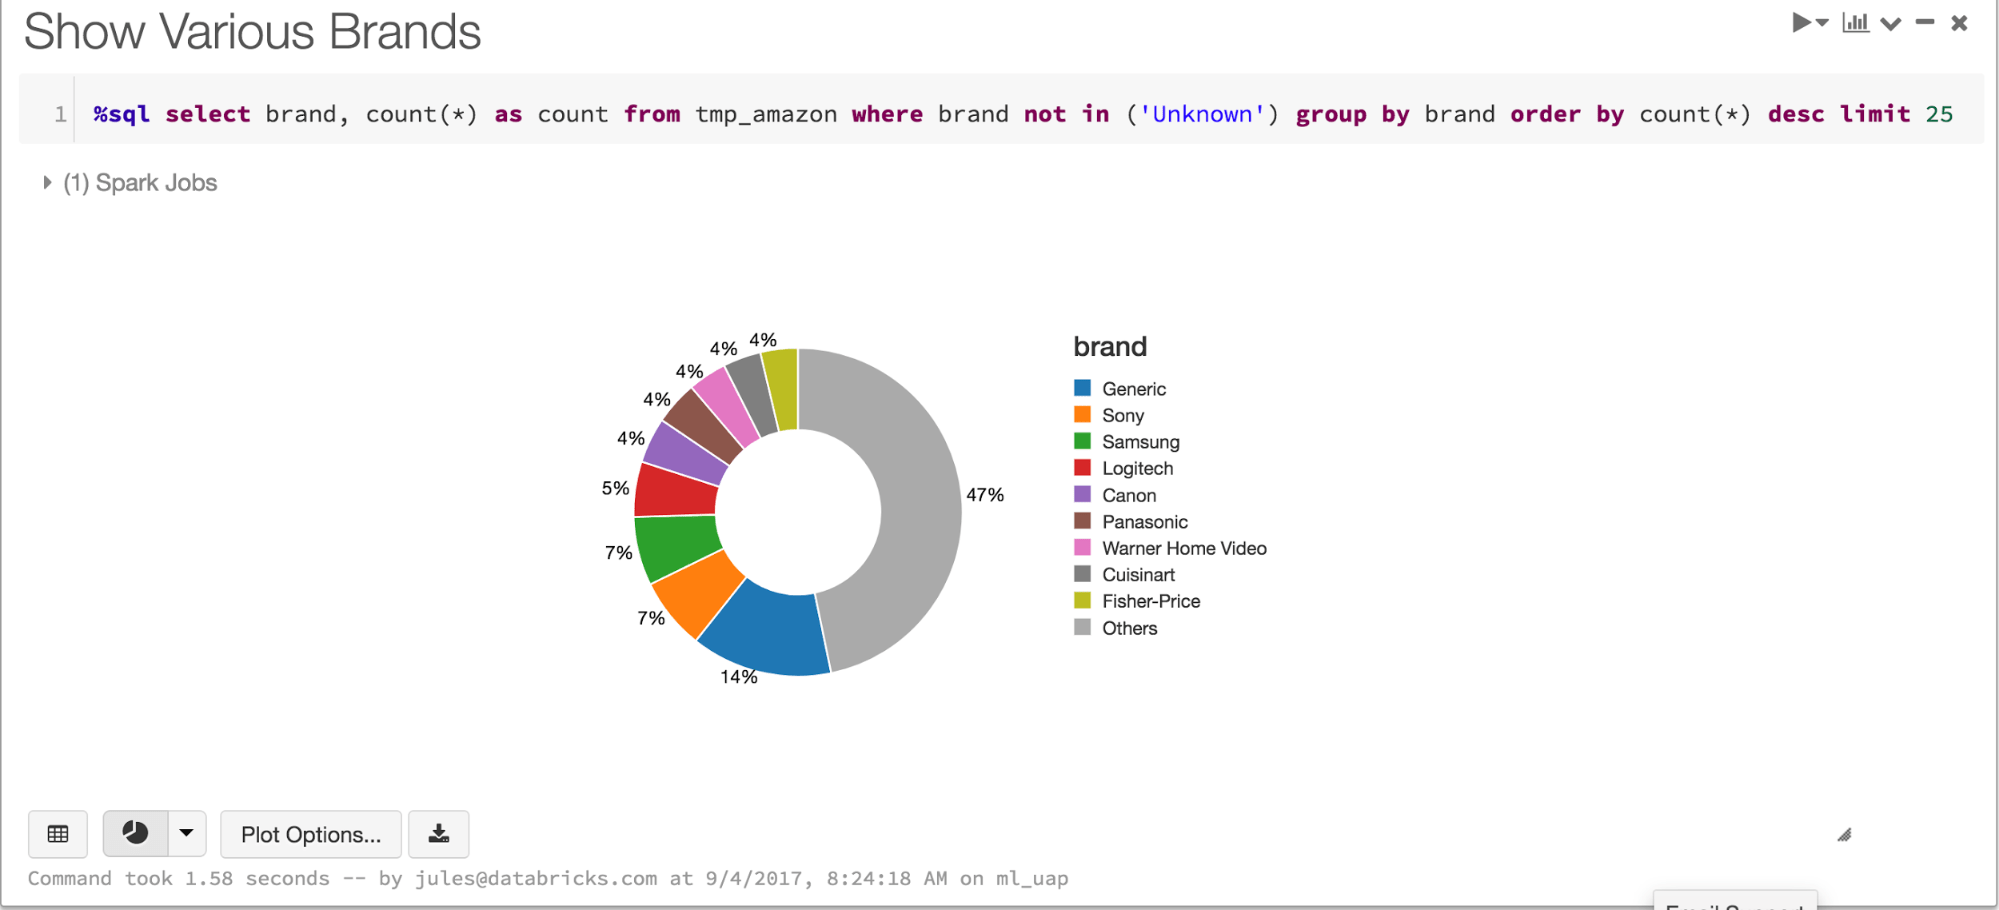Click the 47% percentage label
The width and height of the screenshot is (1999, 910).
click(985, 495)
